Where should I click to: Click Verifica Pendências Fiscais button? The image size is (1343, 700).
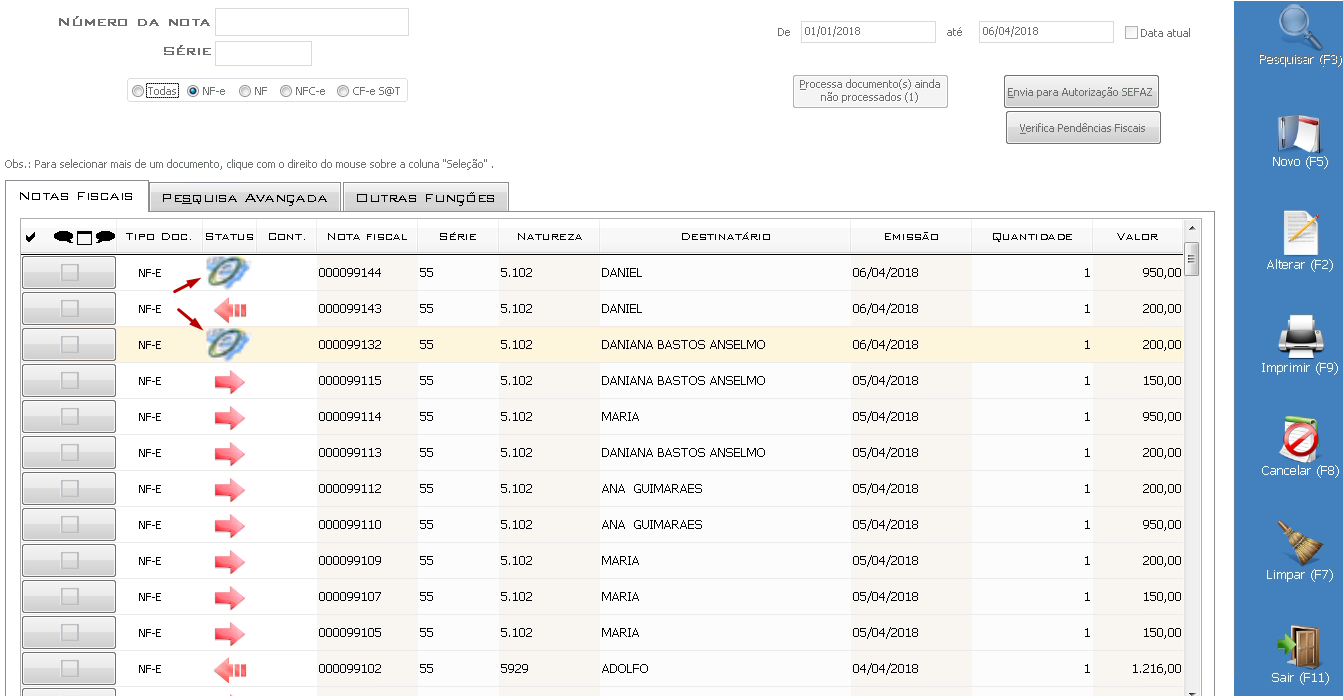[1082, 128]
